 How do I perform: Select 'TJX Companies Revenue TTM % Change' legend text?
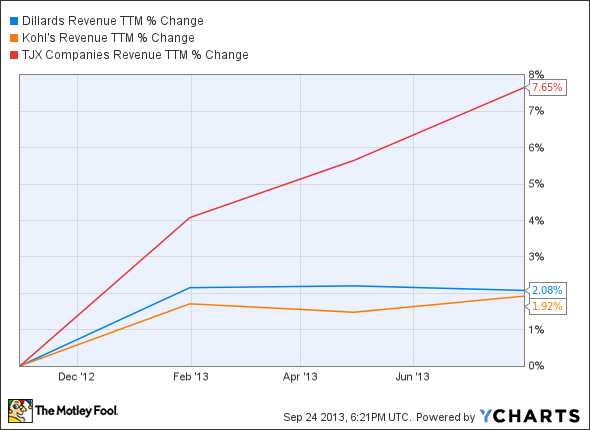(135, 55)
